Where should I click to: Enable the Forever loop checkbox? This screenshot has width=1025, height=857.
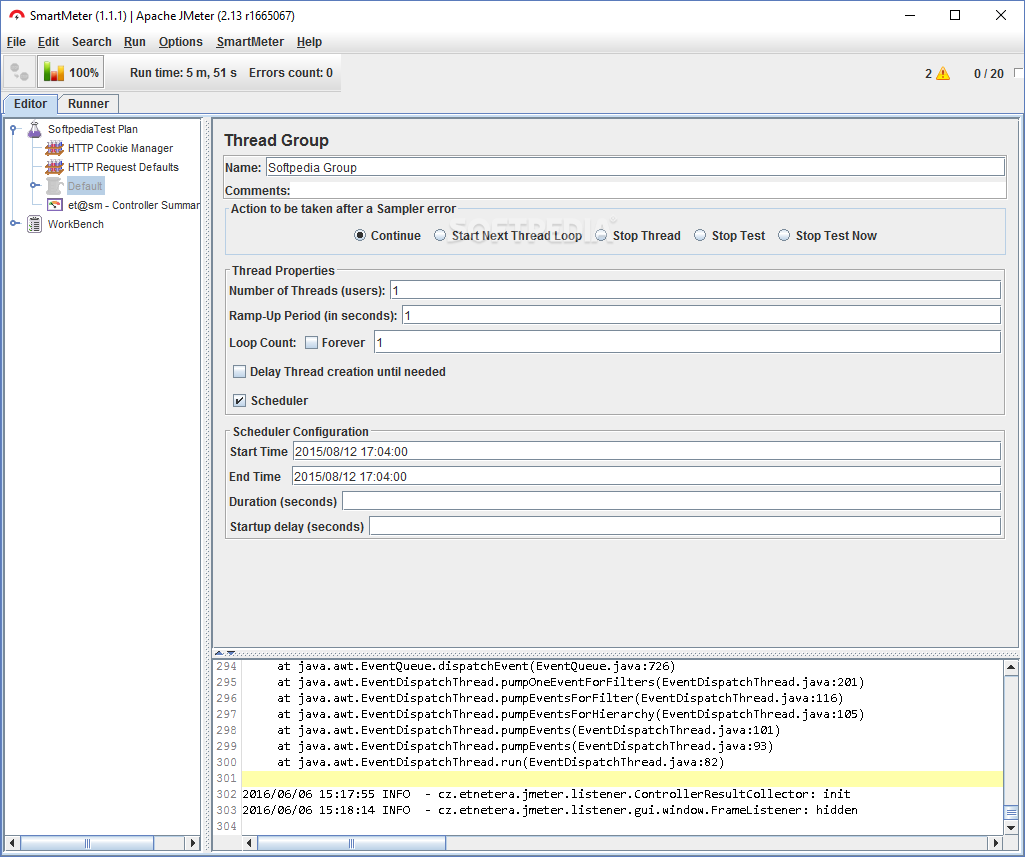(312, 343)
